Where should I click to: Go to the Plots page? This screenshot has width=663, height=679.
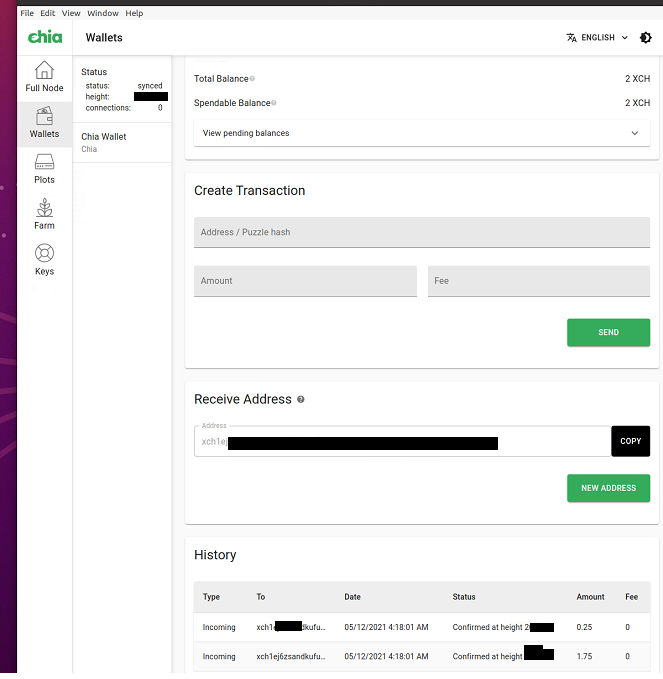(44, 169)
